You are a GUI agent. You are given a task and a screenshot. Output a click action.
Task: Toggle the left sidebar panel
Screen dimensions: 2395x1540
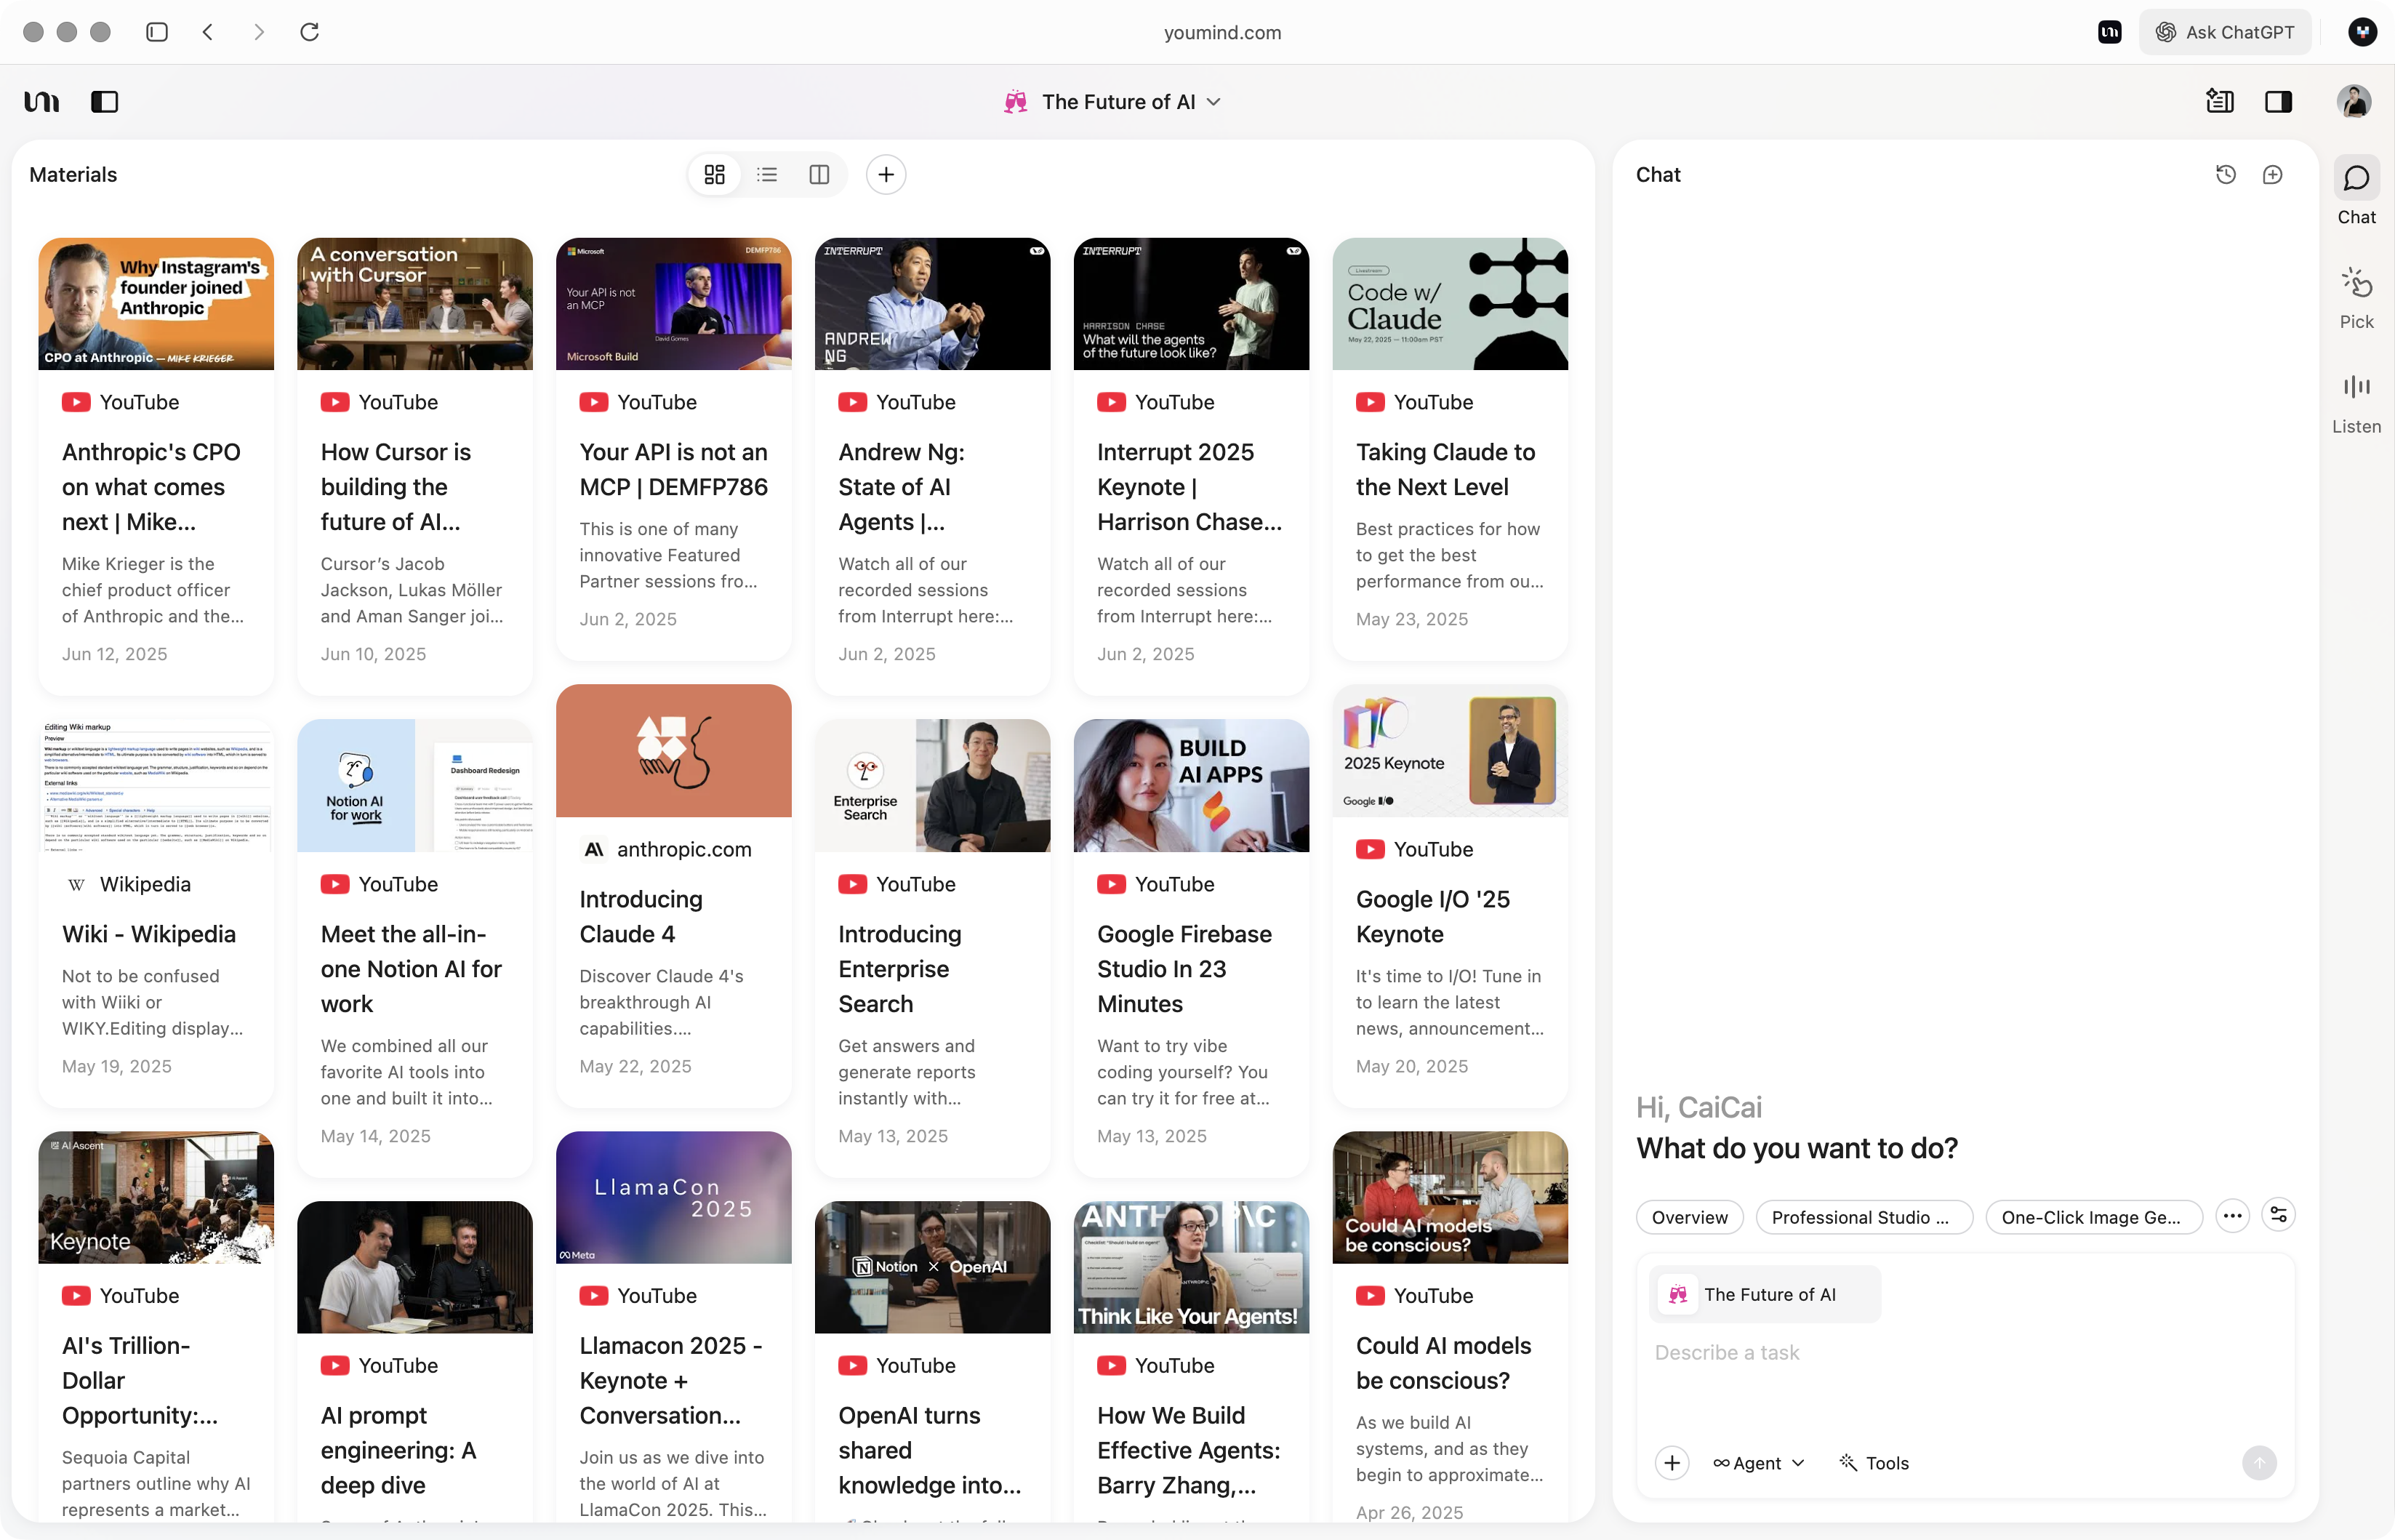click(x=104, y=102)
